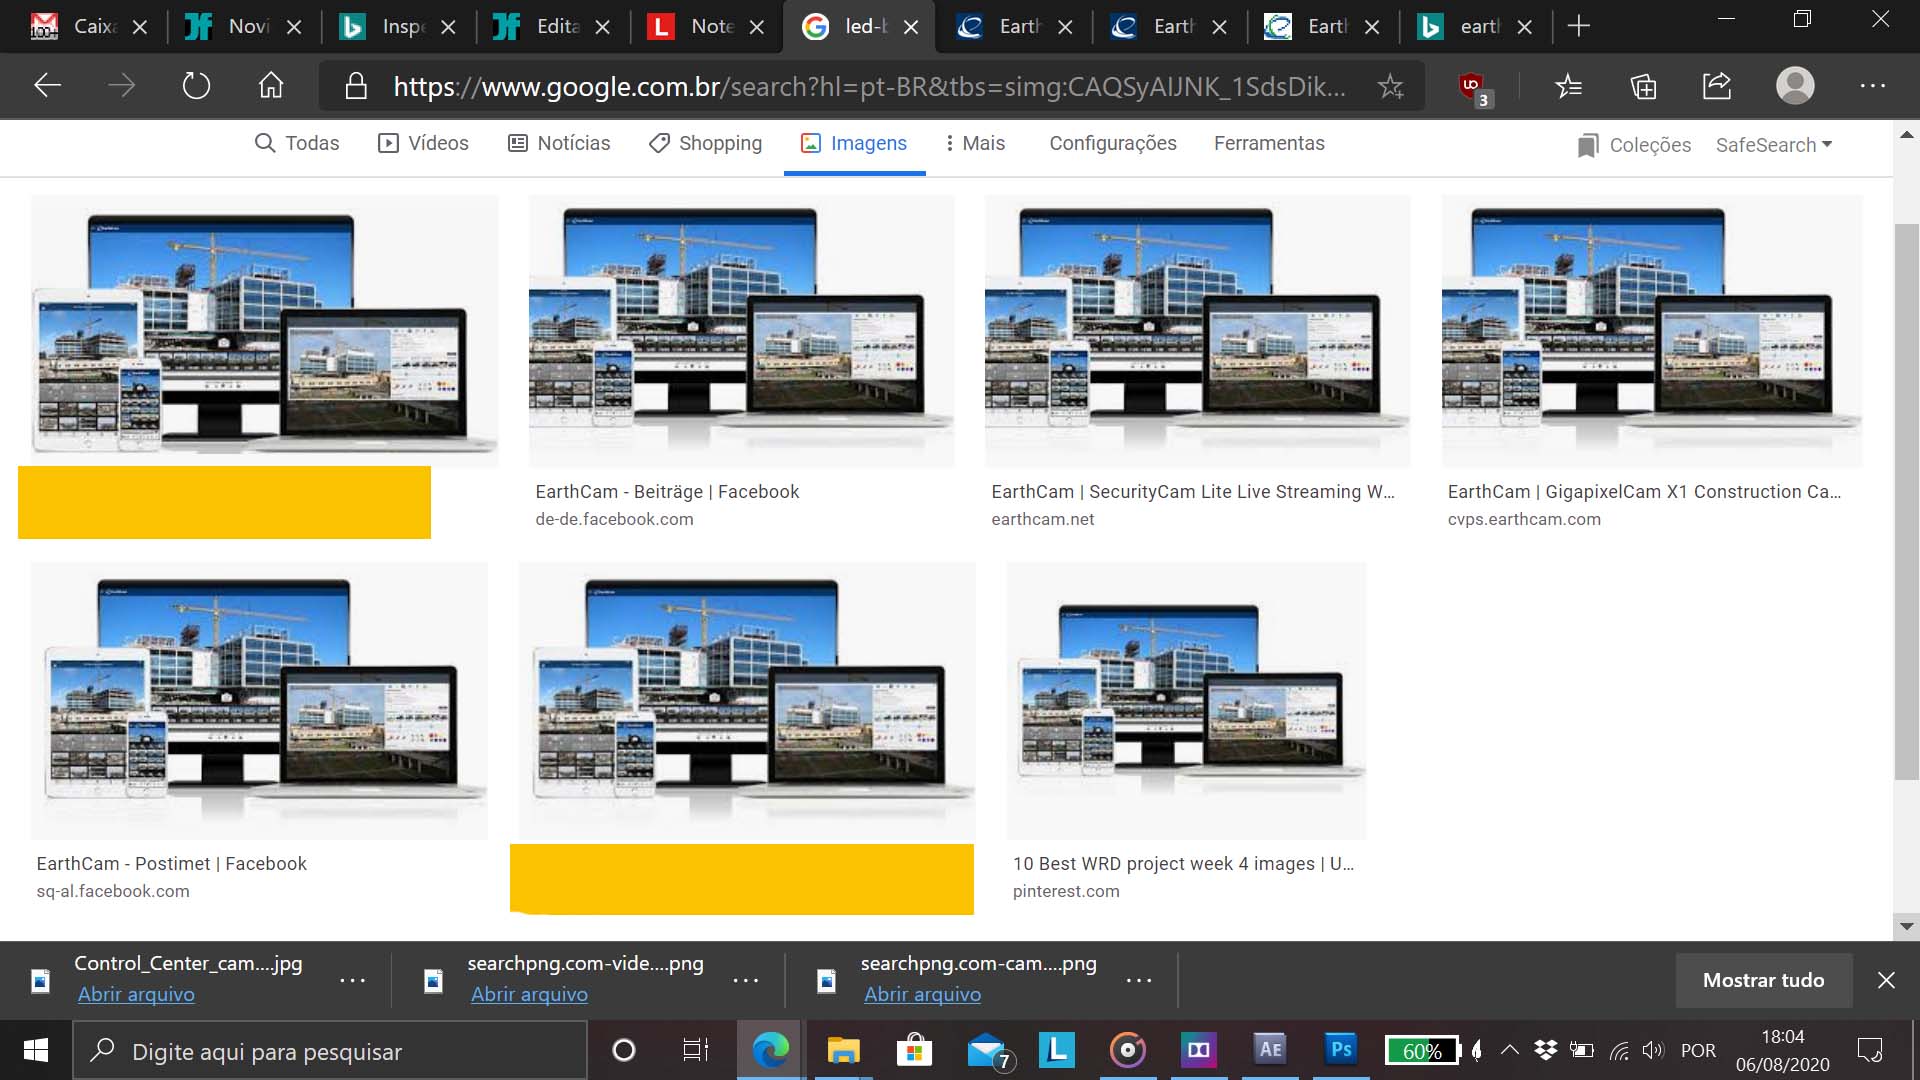The image size is (1920, 1080).
Task: Expand the SafeSearch dropdown
Action: click(1774, 146)
